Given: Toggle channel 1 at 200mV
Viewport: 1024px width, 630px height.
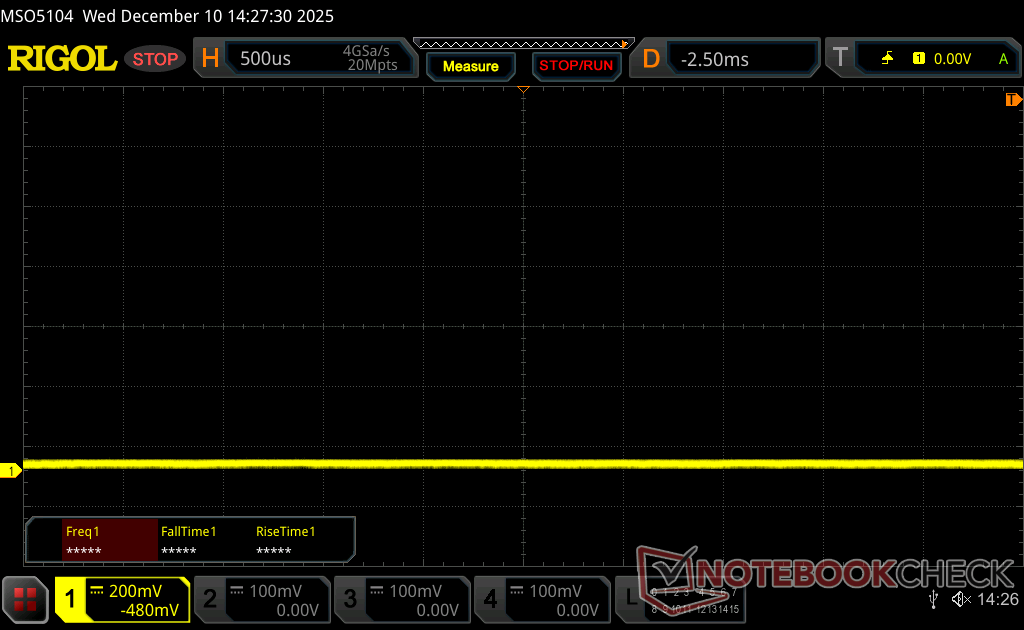Looking at the screenshot, I should point(122,599).
